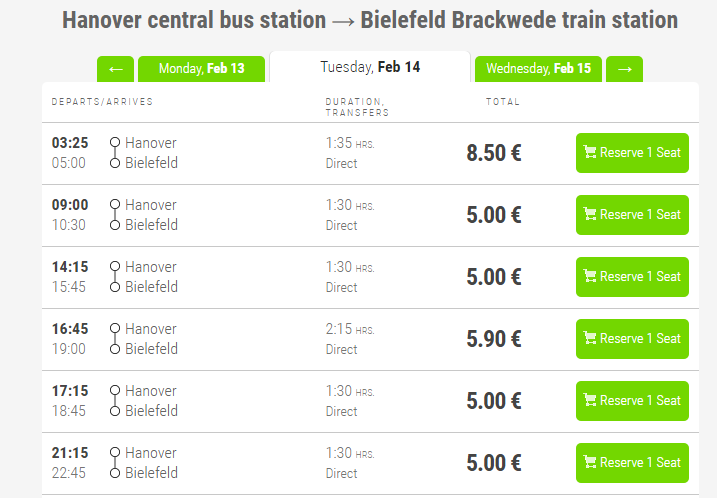Click the route stops icon for 03:25 trip
Viewport: 717px width, 498px height.
pyautogui.click(x=115, y=153)
